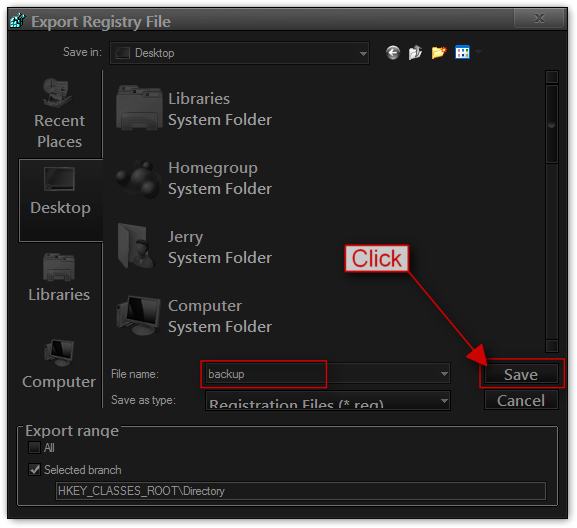Open the View Menu icon
577x528 pixels.
(x=462, y=52)
